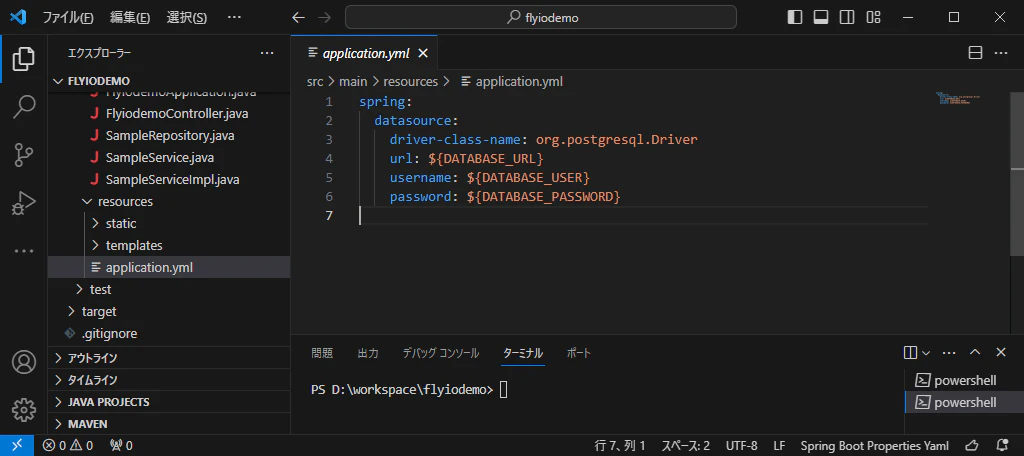The height and width of the screenshot is (456, 1024).
Task: Open editor More Actions ellipsis
Action: coord(1001,54)
